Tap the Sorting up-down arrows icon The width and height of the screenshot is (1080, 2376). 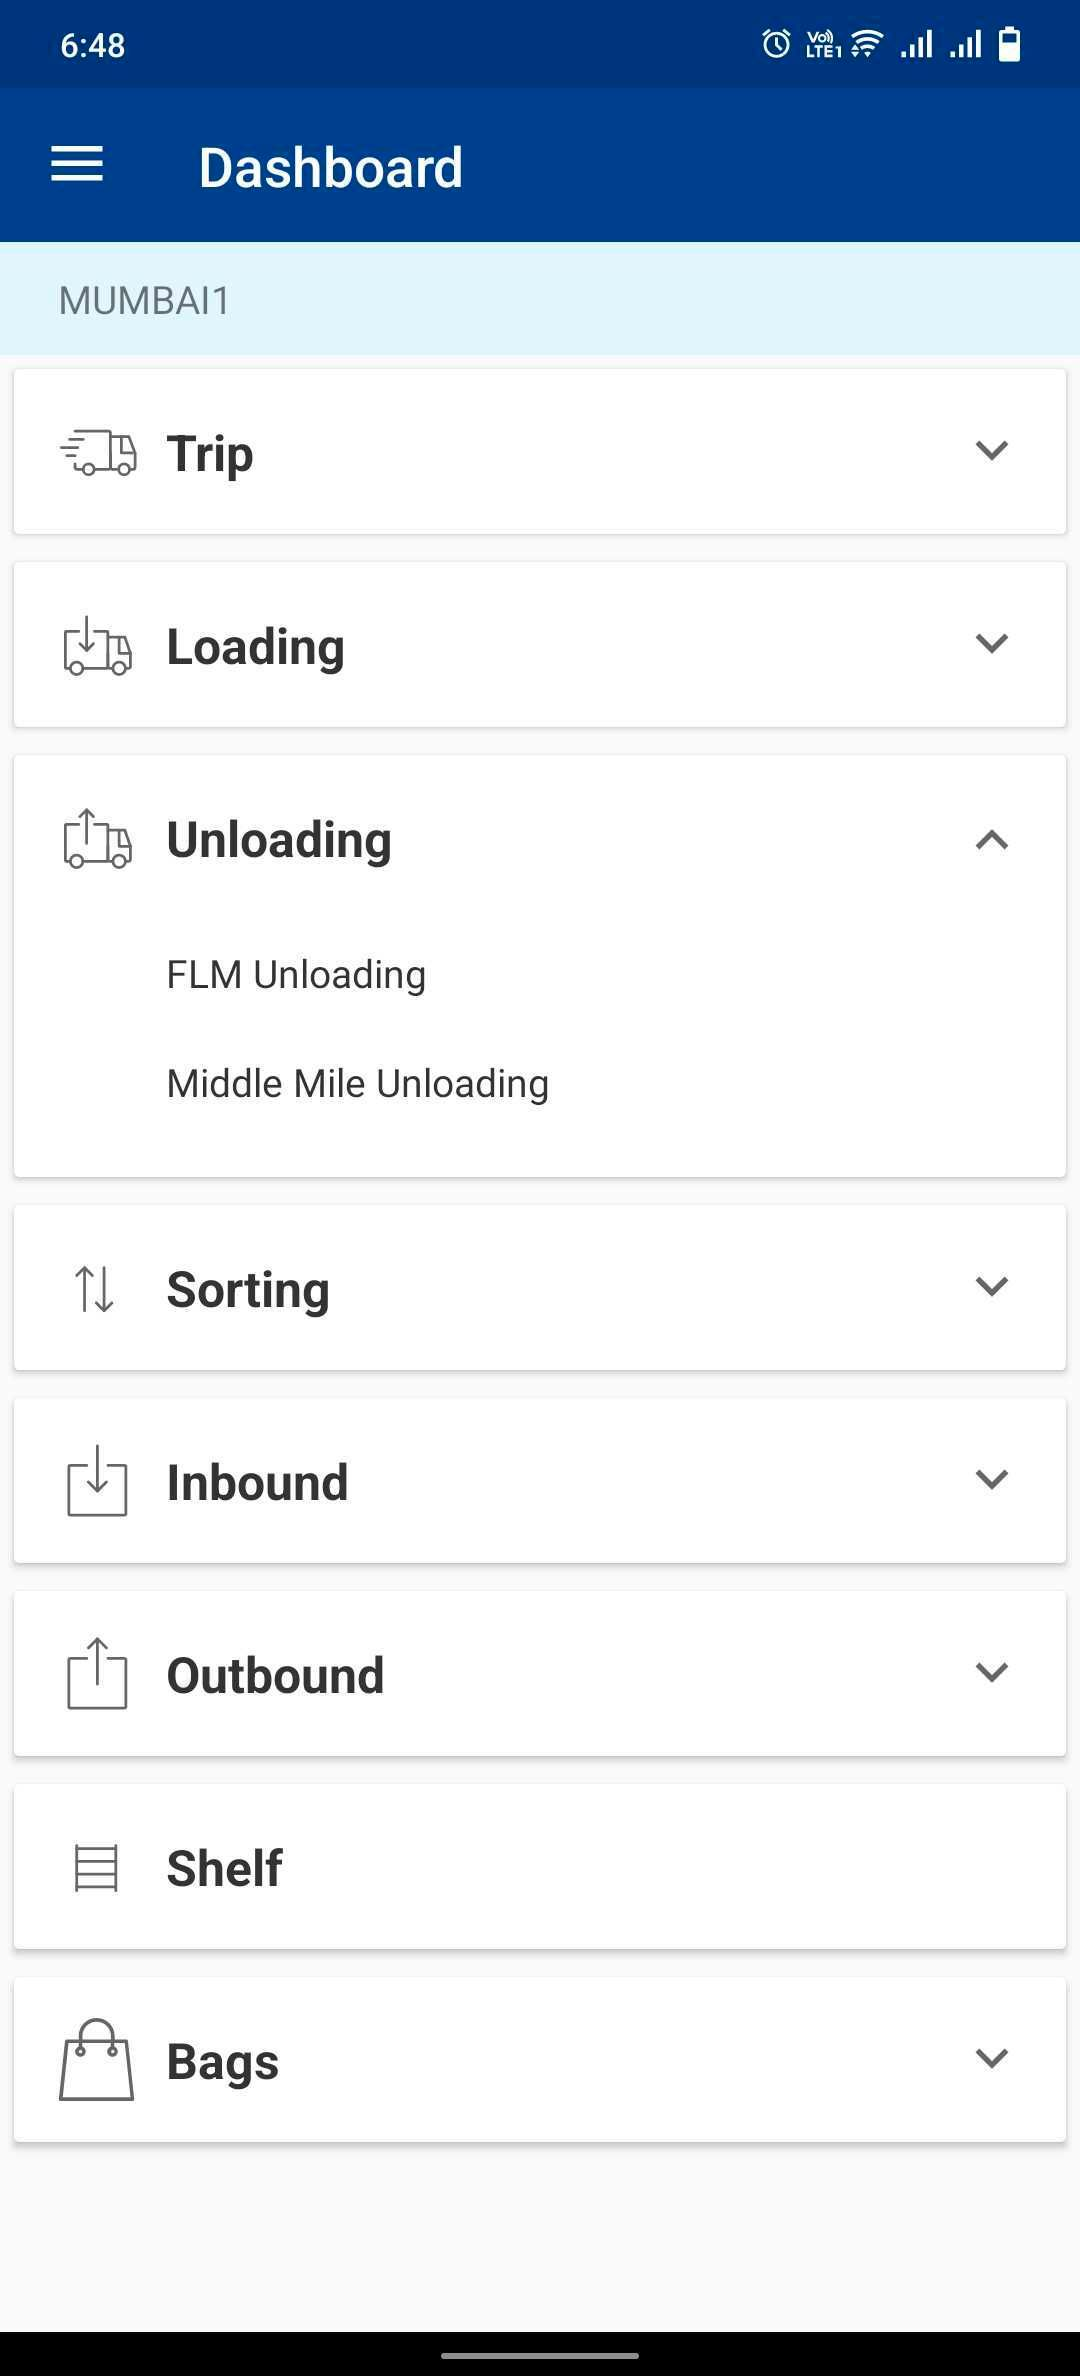click(95, 1288)
